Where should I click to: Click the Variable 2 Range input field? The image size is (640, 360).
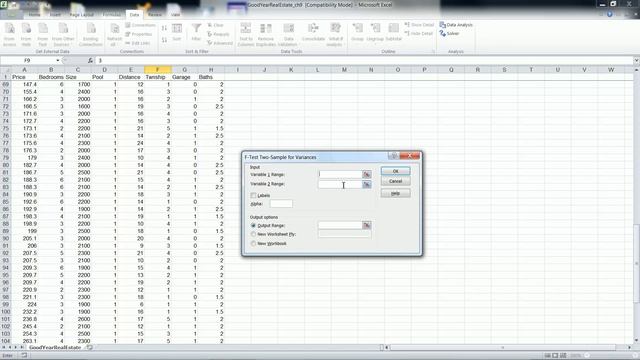click(340, 184)
